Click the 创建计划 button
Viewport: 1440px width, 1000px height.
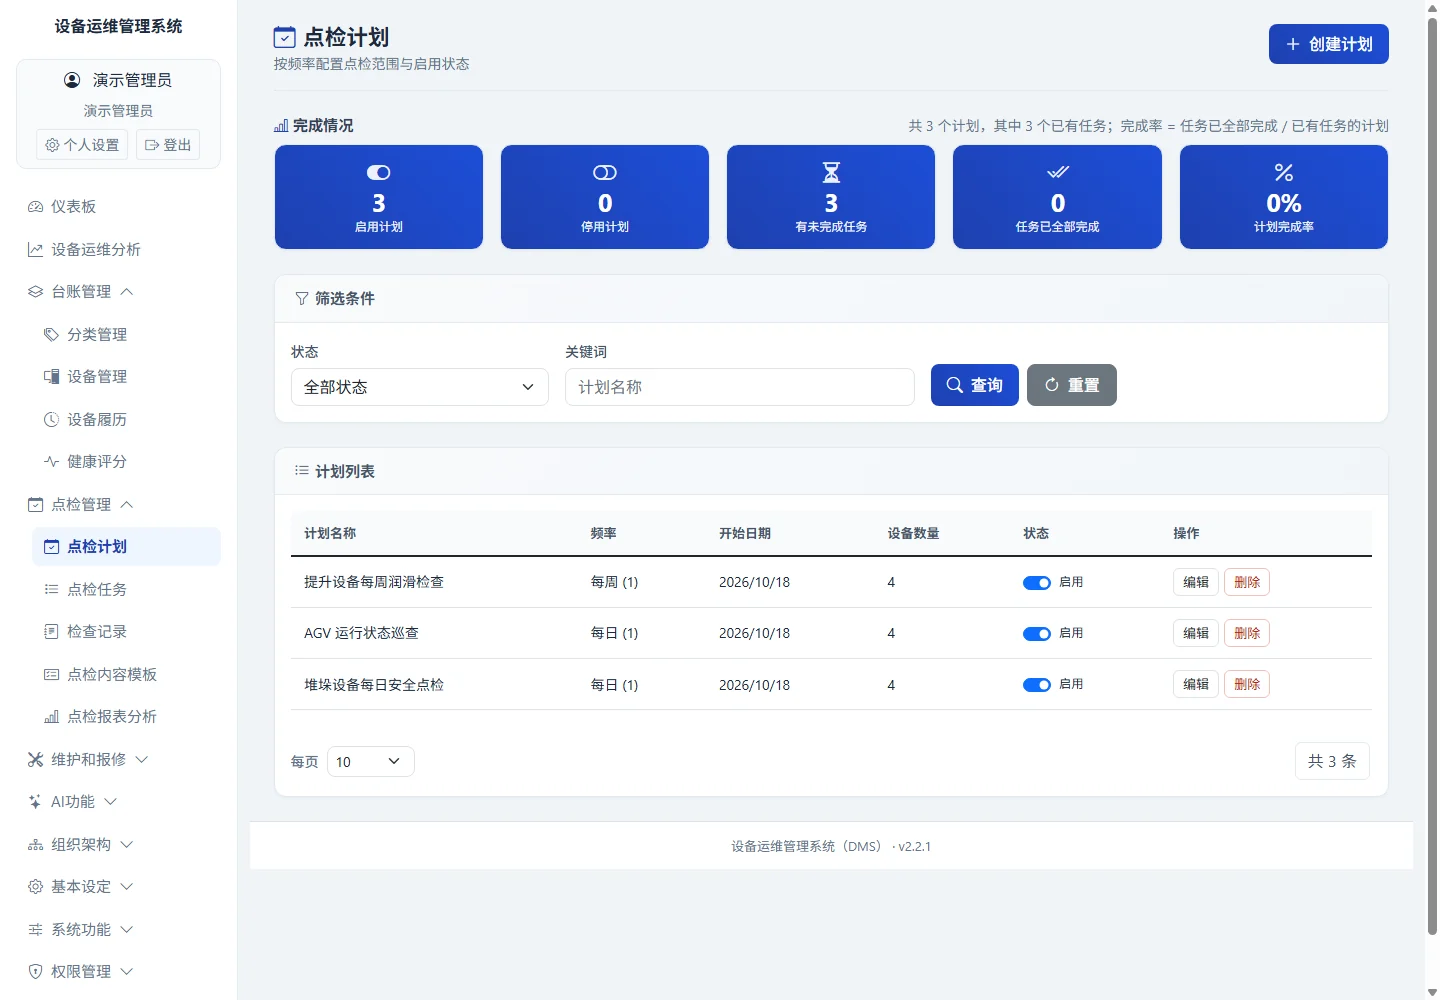[x=1329, y=44]
